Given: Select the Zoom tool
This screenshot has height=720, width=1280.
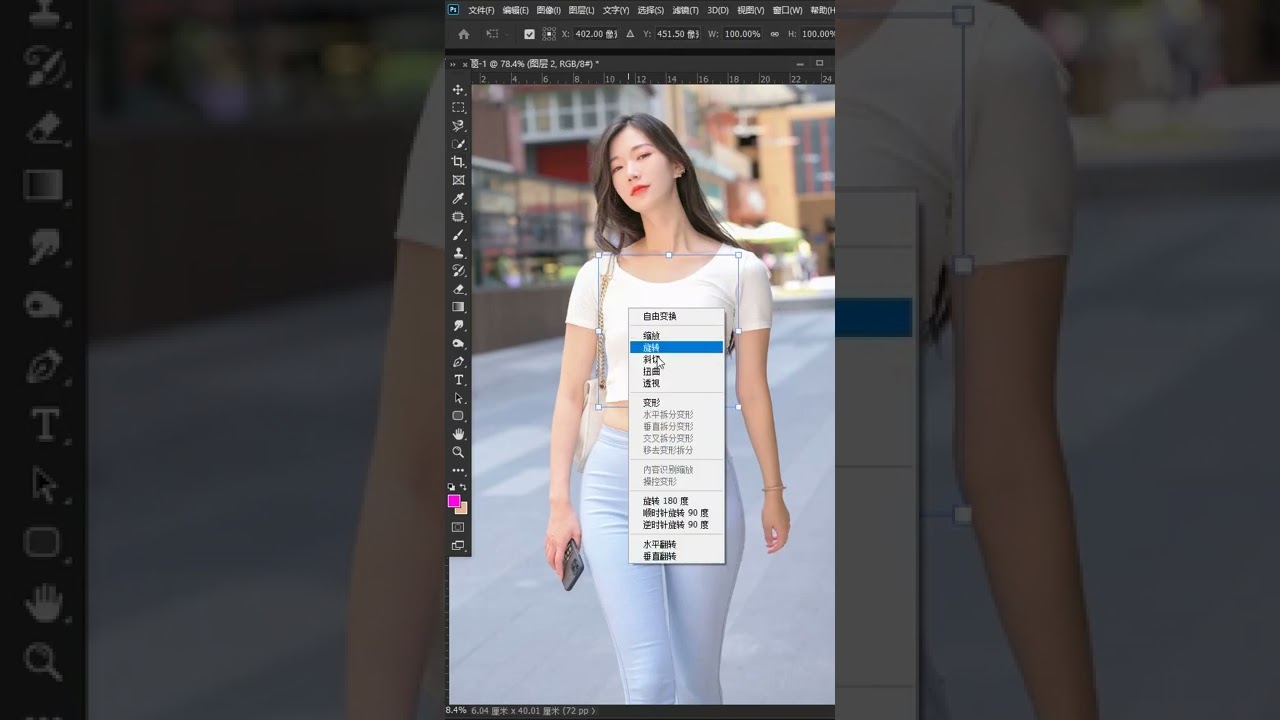Looking at the screenshot, I should 458,452.
